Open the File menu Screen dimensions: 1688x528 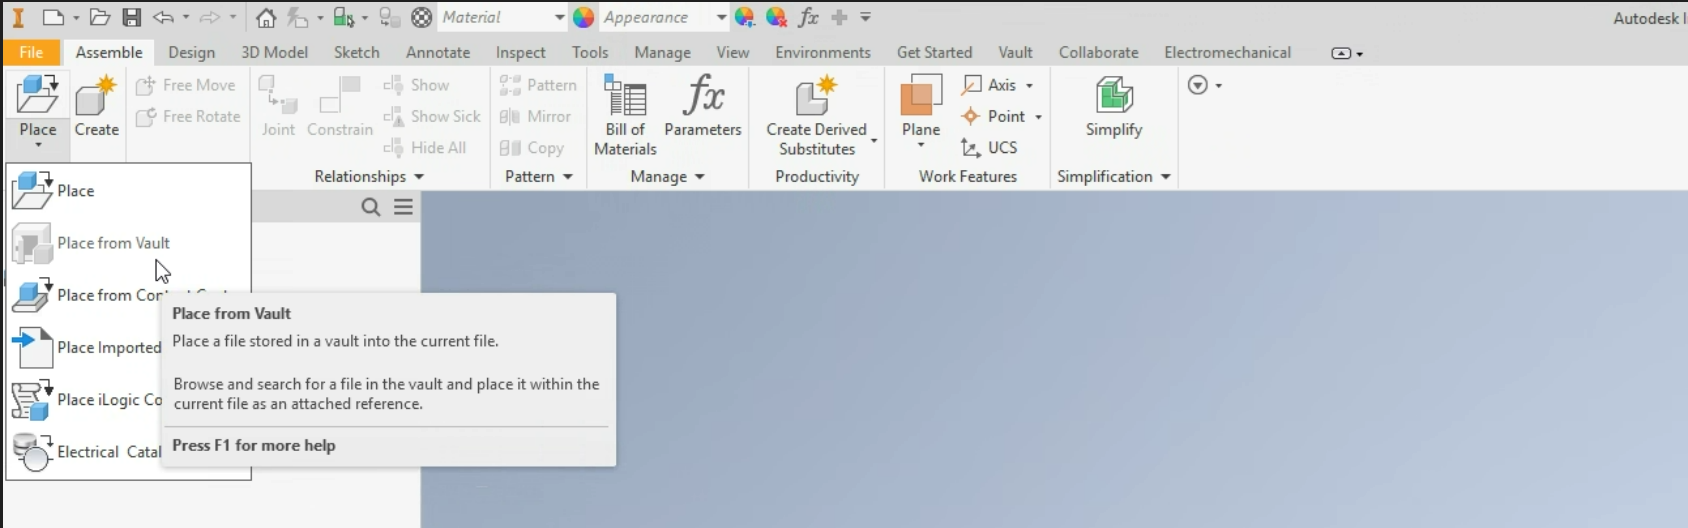[x=31, y=52]
